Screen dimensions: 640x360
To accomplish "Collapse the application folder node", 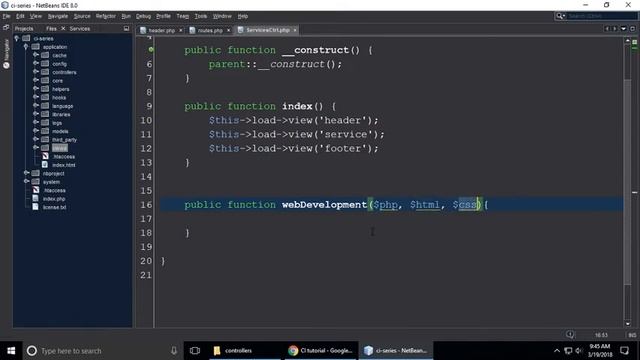I will click(26, 47).
